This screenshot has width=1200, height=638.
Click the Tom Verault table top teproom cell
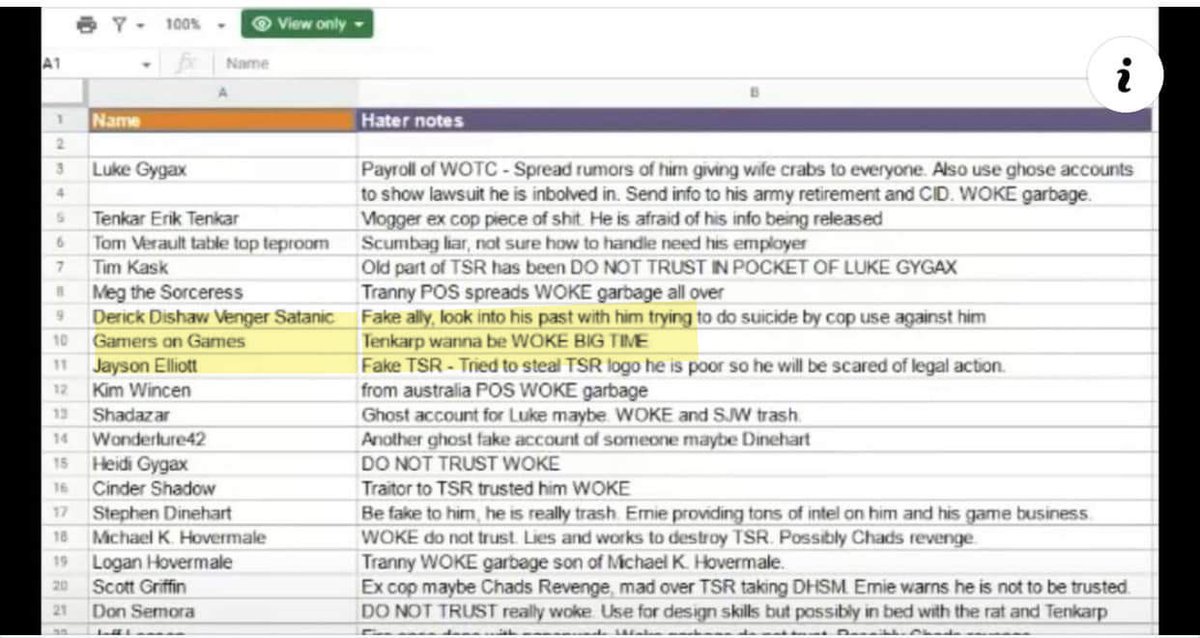tap(222, 243)
